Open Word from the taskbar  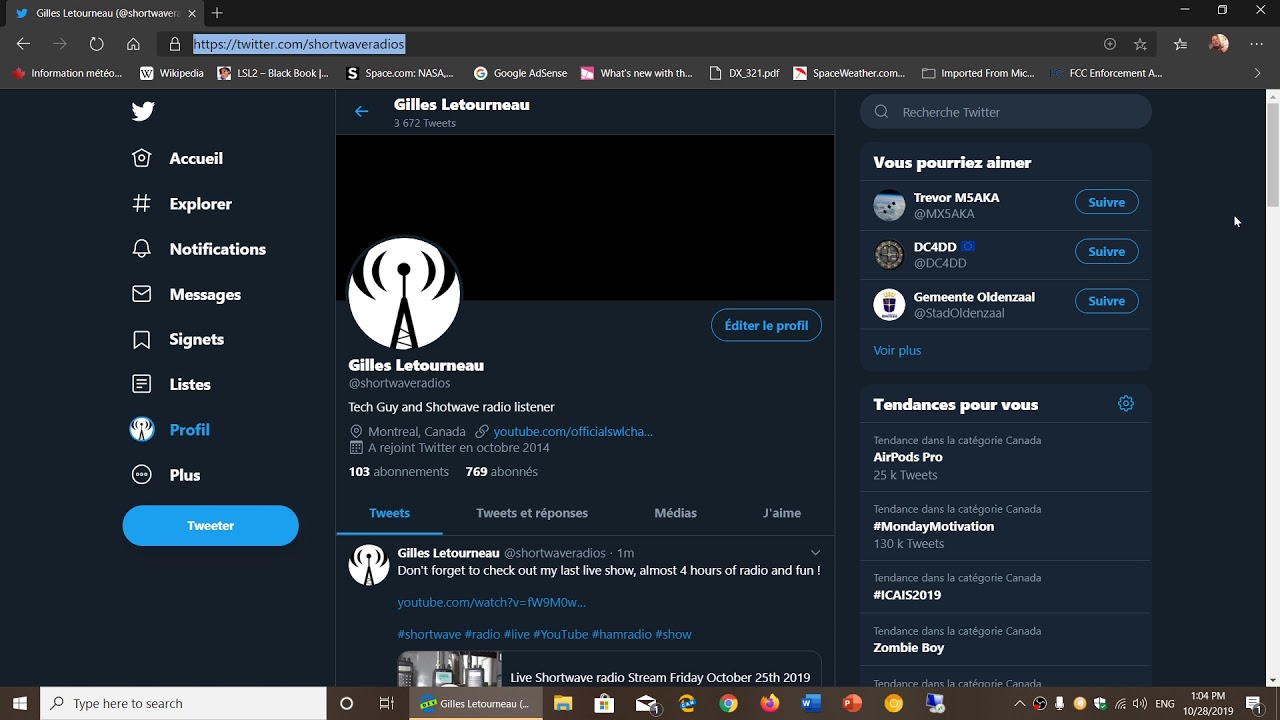point(811,704)
